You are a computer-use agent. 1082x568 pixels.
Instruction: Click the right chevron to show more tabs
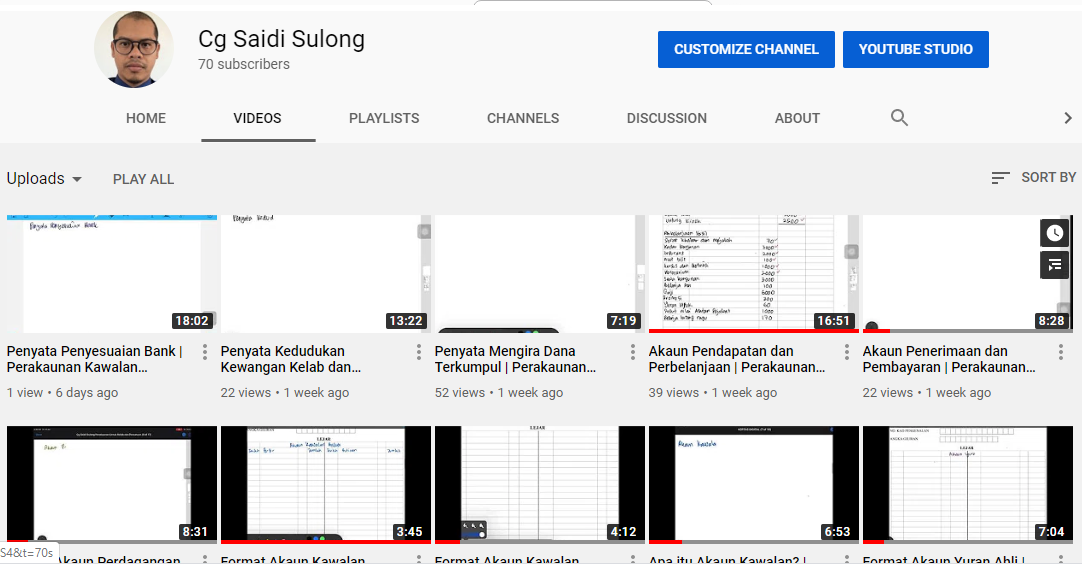(1068, 118)
